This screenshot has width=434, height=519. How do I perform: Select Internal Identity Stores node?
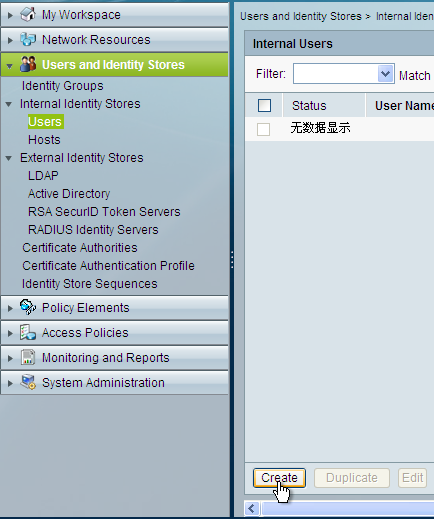80,104
